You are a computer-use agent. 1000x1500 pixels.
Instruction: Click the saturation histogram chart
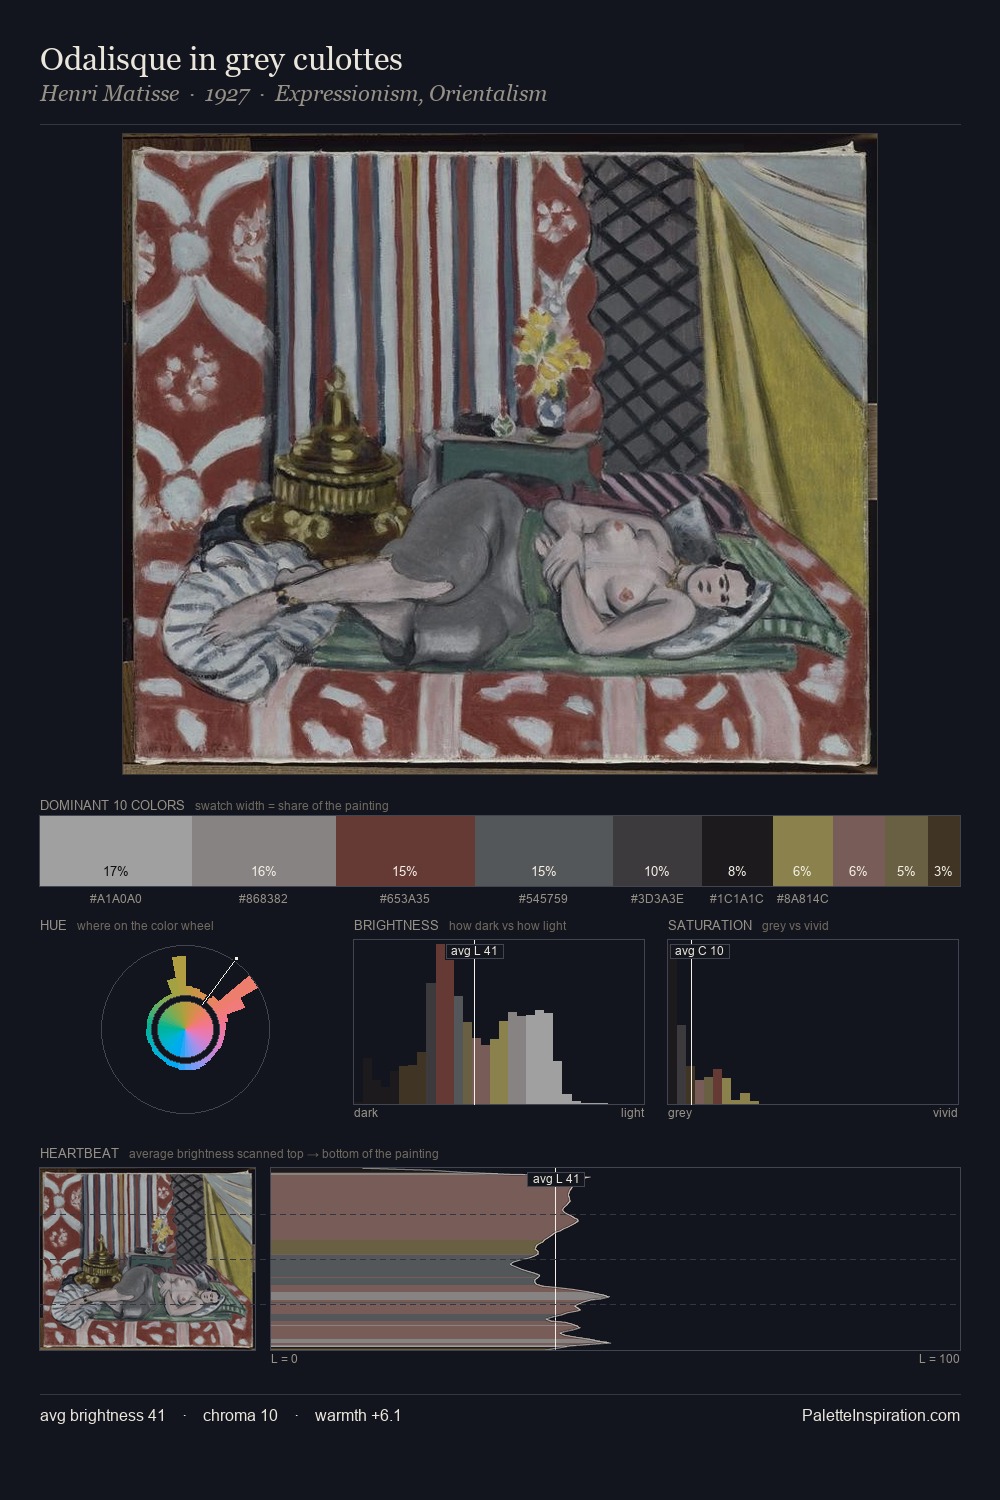813,1022
